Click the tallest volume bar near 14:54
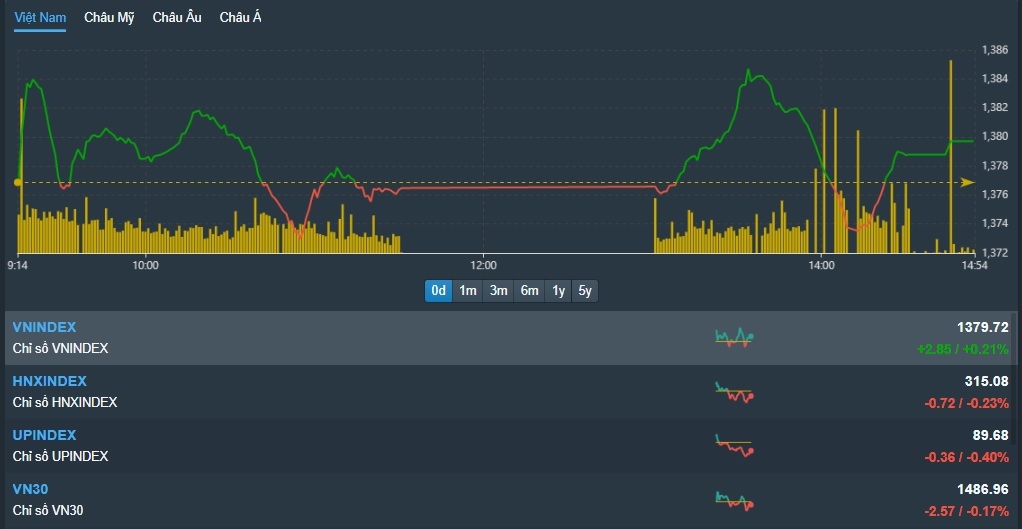Viewport: 1022px width, 529px height. tap(950, 150)
